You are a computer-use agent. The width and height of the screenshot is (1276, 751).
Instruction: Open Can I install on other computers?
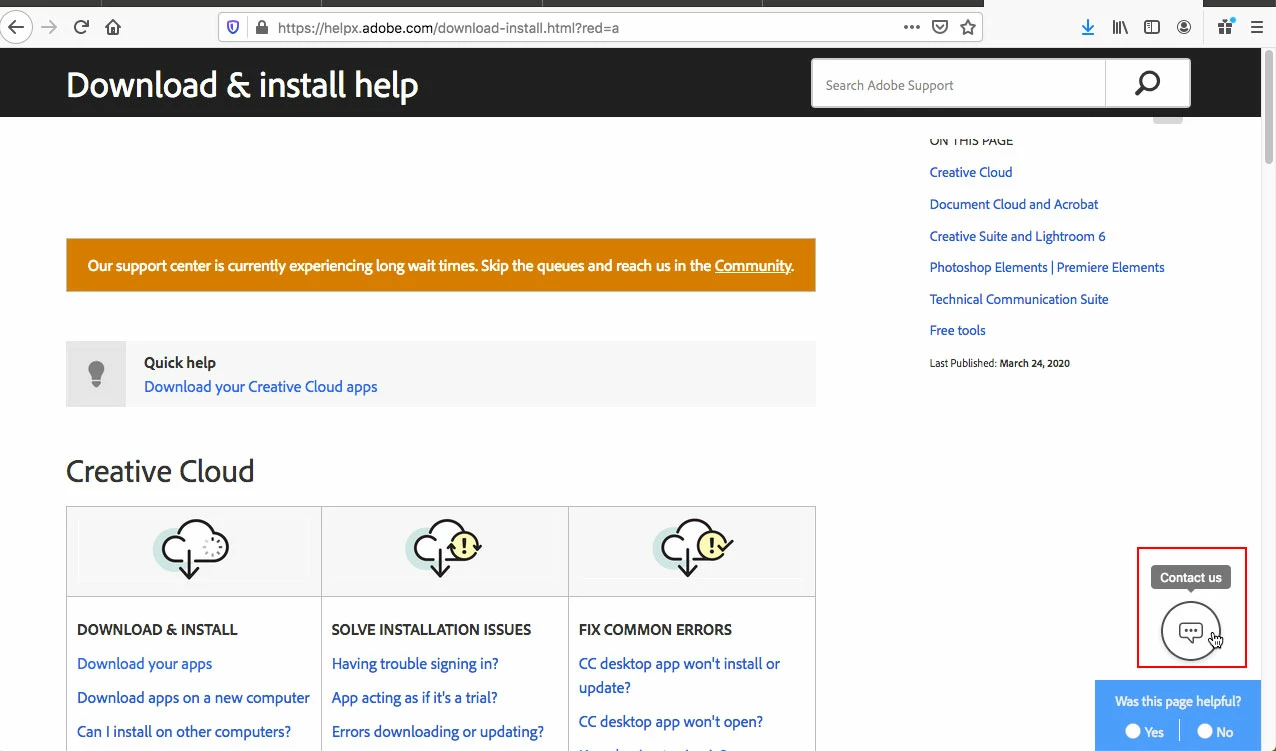[184, 731]
